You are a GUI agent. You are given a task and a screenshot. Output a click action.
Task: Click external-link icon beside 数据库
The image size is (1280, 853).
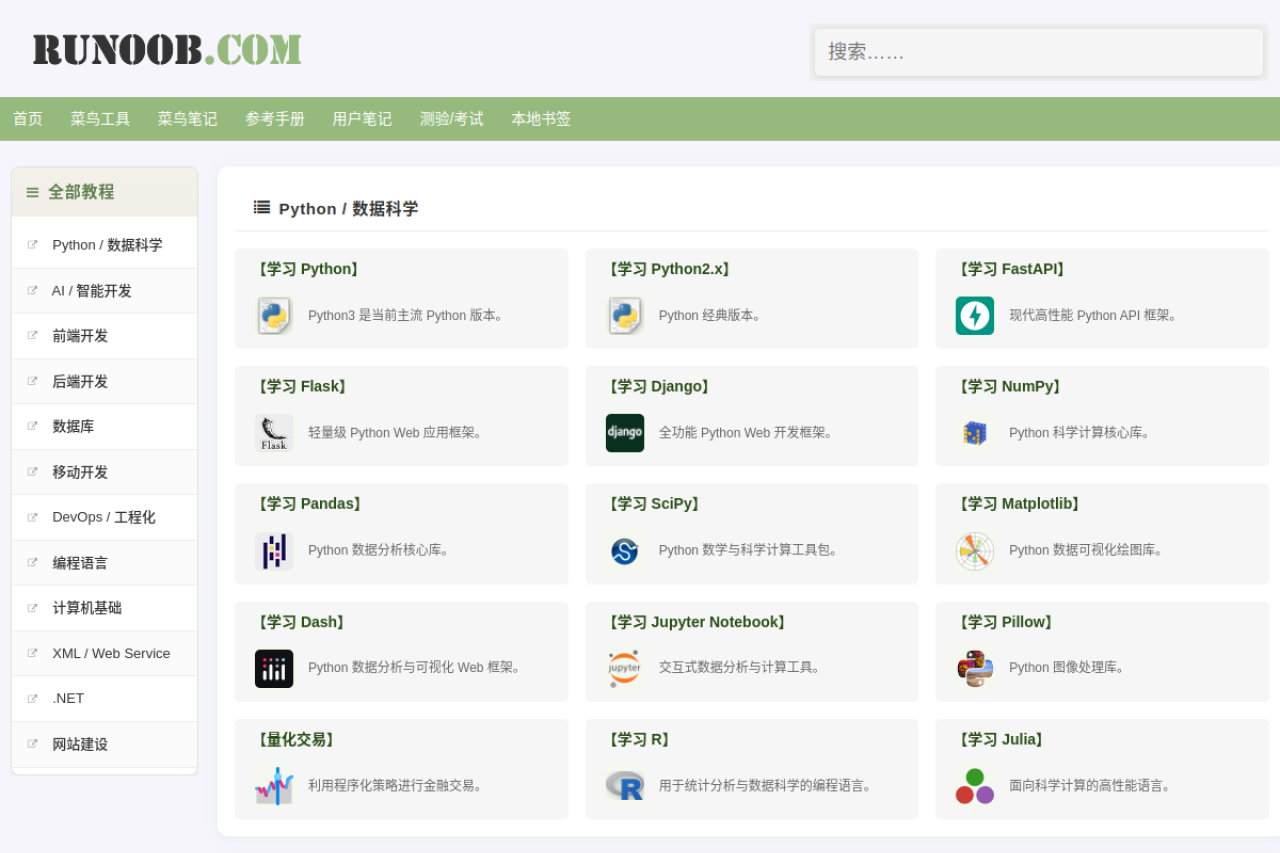[x=33, y=426]
